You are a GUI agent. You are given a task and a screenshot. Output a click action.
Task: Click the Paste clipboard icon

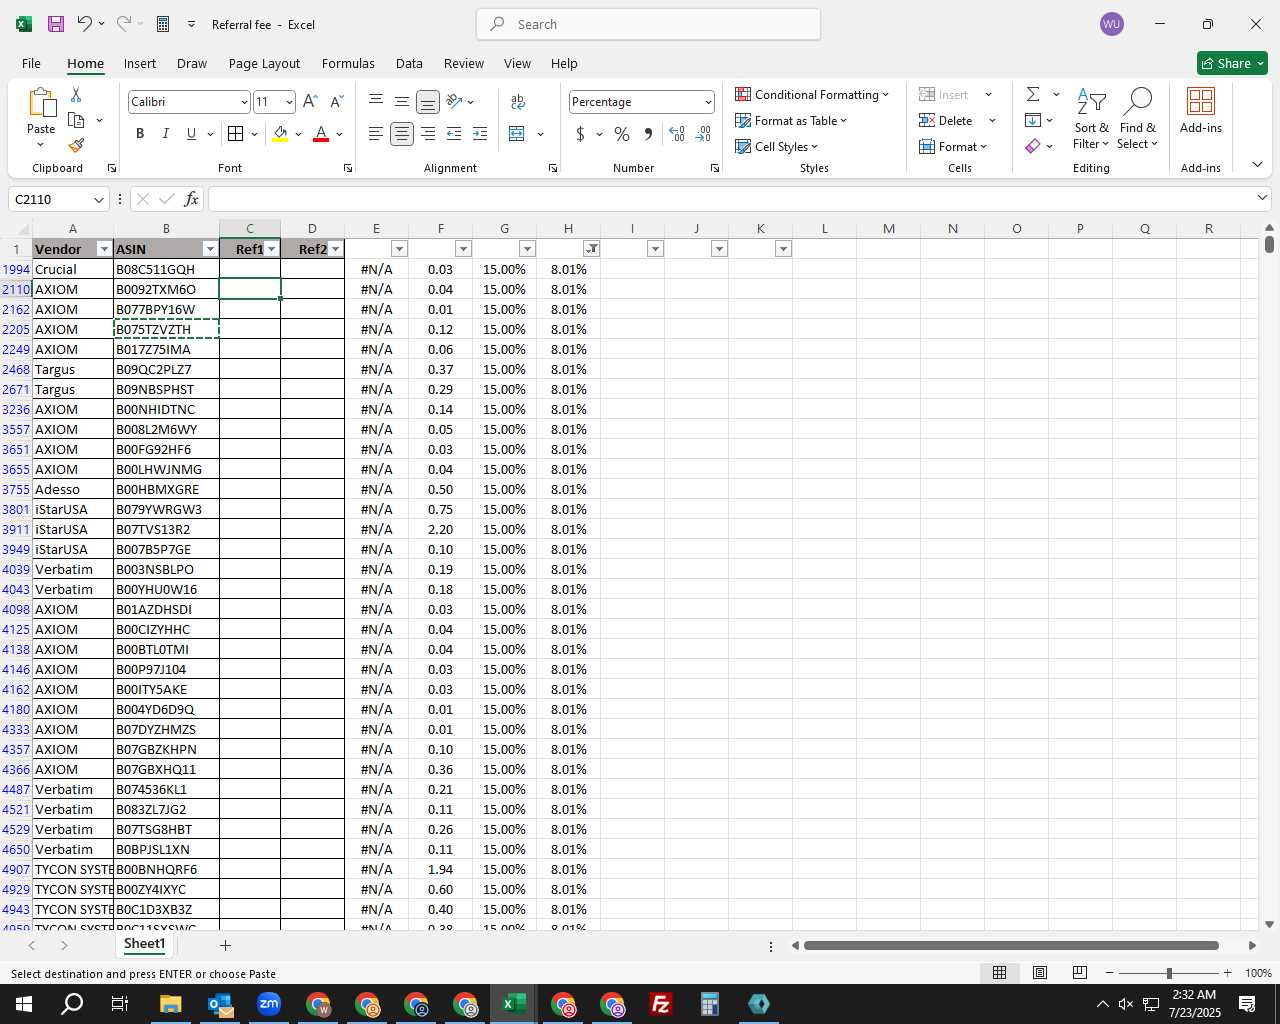[41, 103]
